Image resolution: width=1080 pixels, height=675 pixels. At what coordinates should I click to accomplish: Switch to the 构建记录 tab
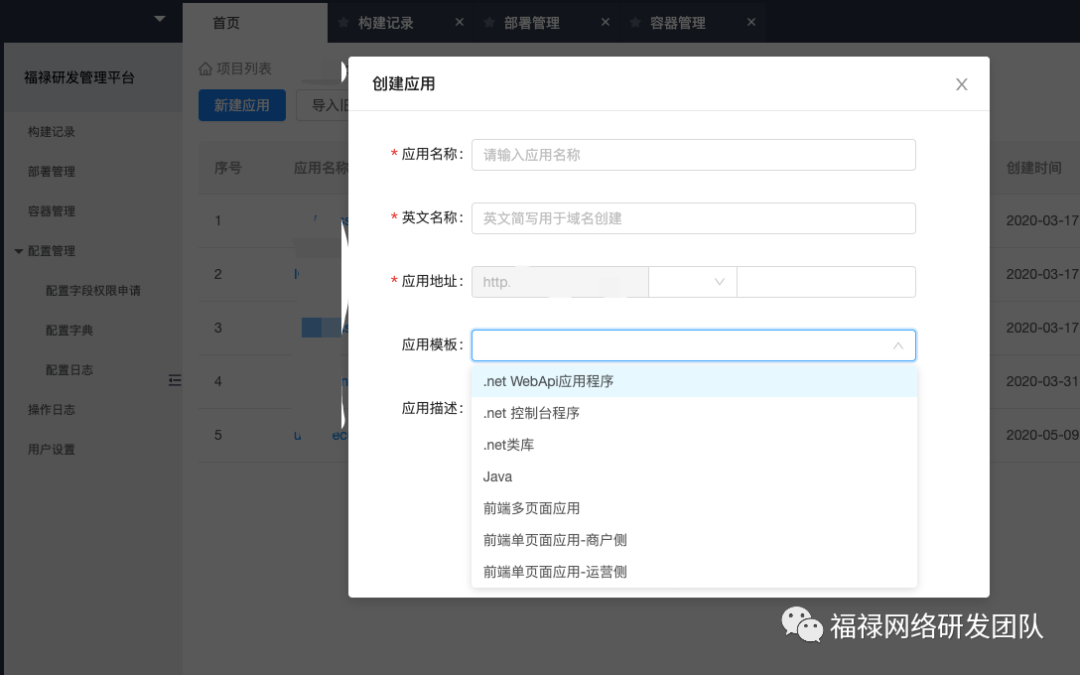386,23
